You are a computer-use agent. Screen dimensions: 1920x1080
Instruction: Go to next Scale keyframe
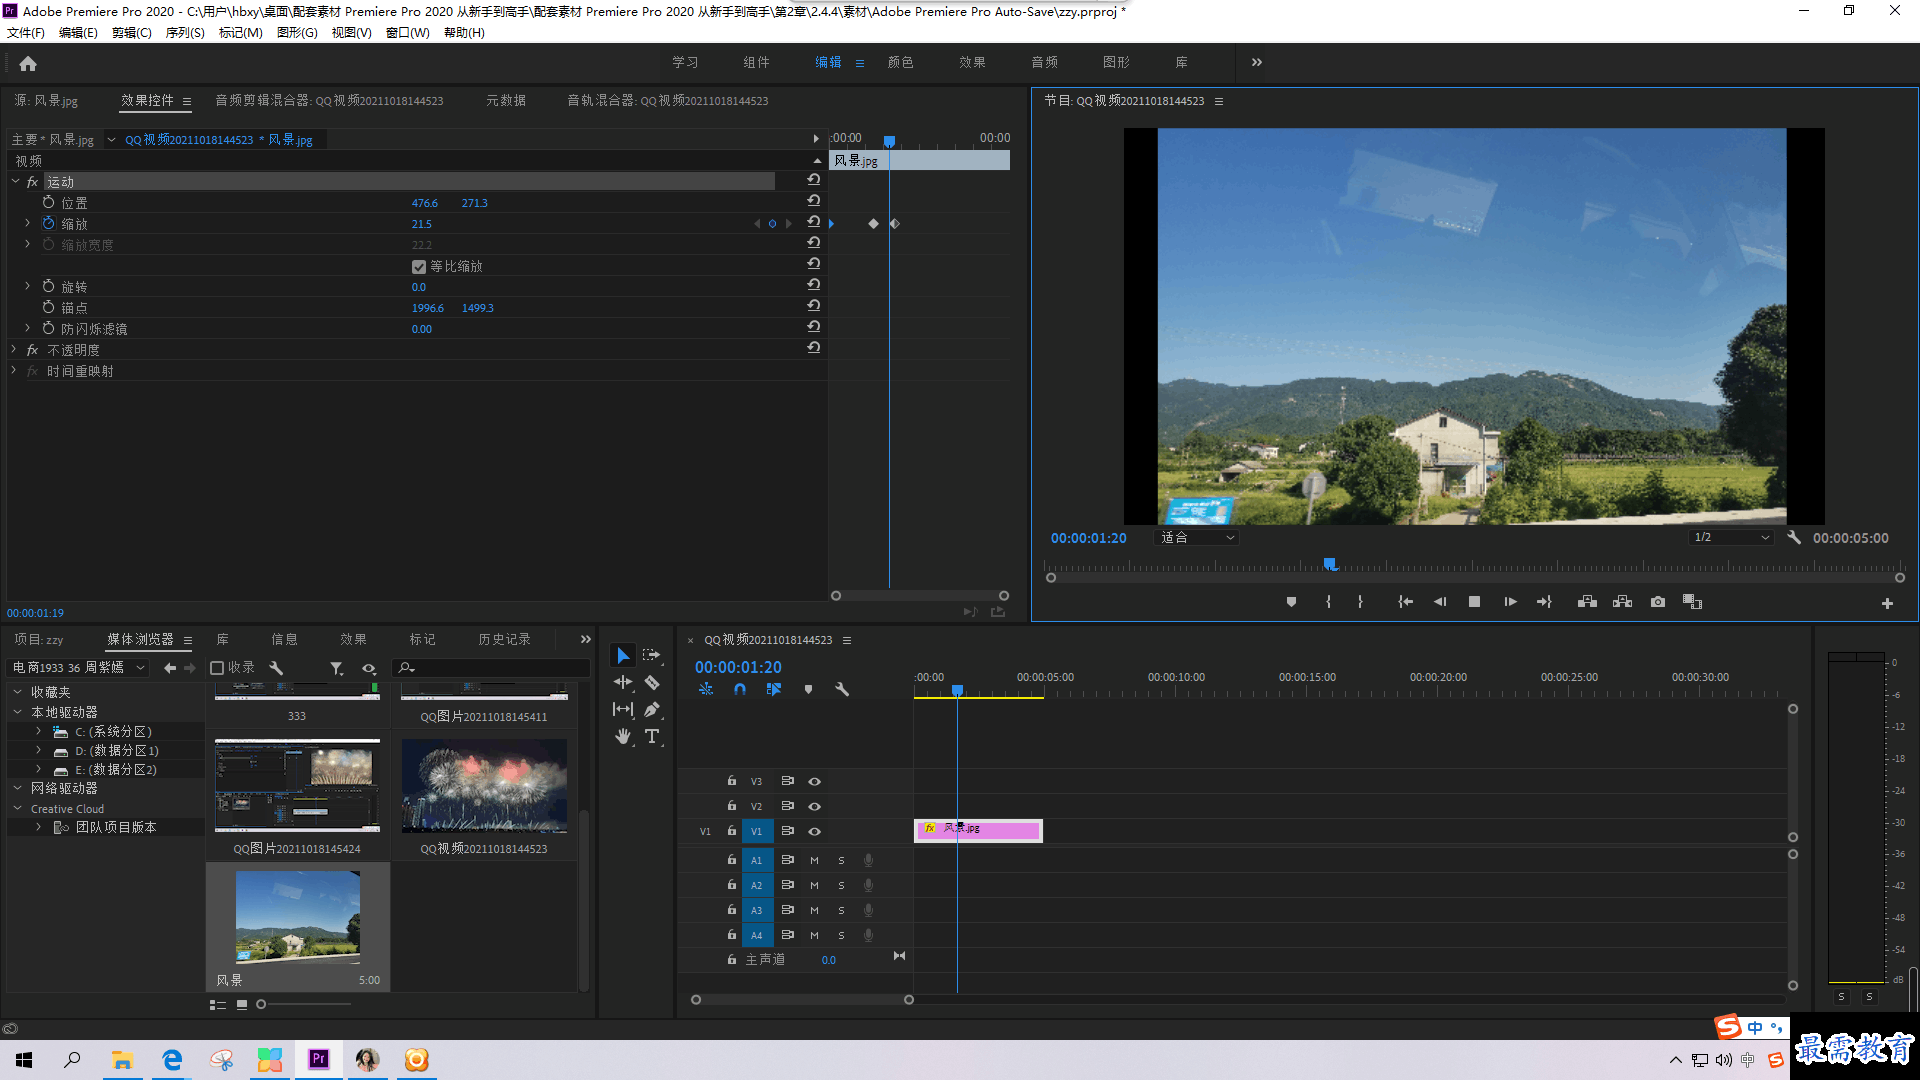point(789,224)
